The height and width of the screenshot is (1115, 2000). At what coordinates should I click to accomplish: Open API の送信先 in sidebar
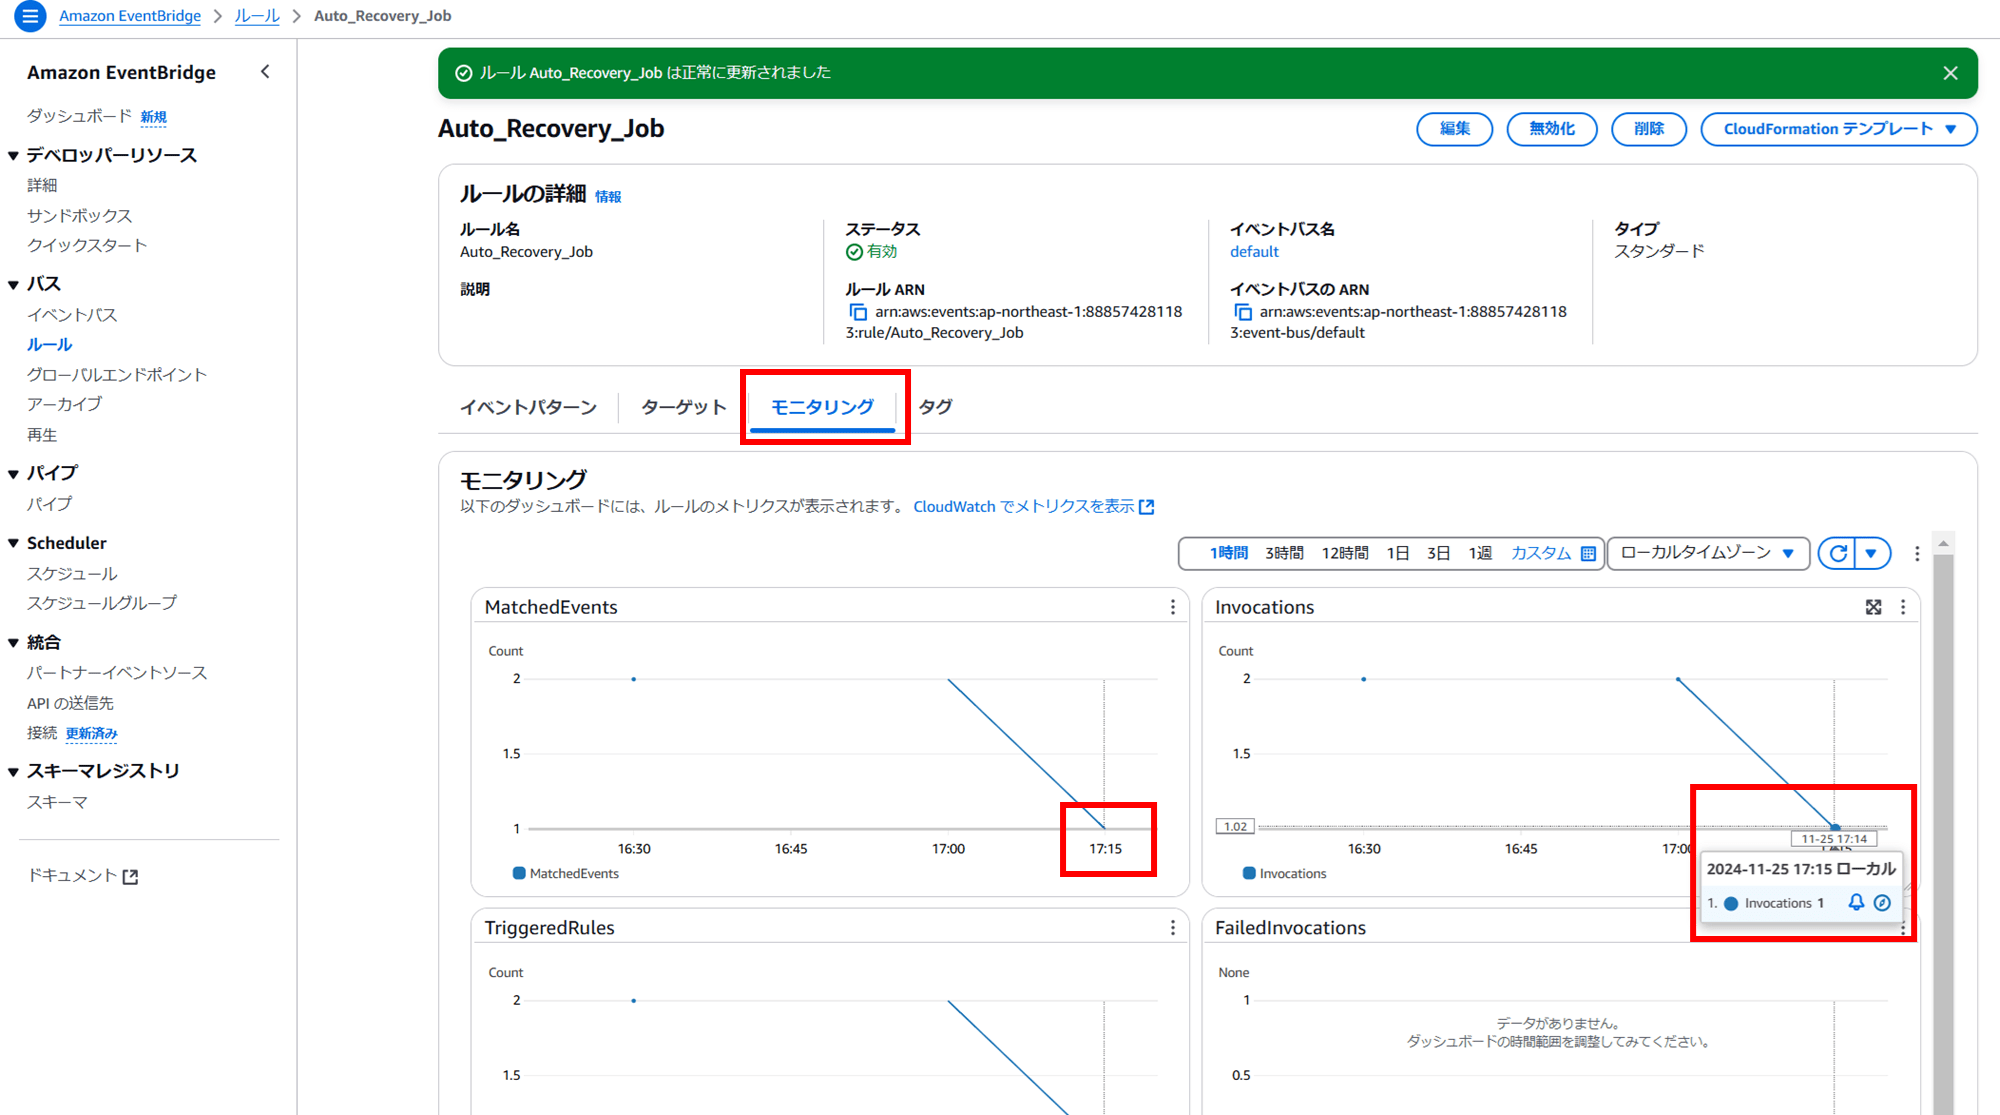(x=70, y=703)
